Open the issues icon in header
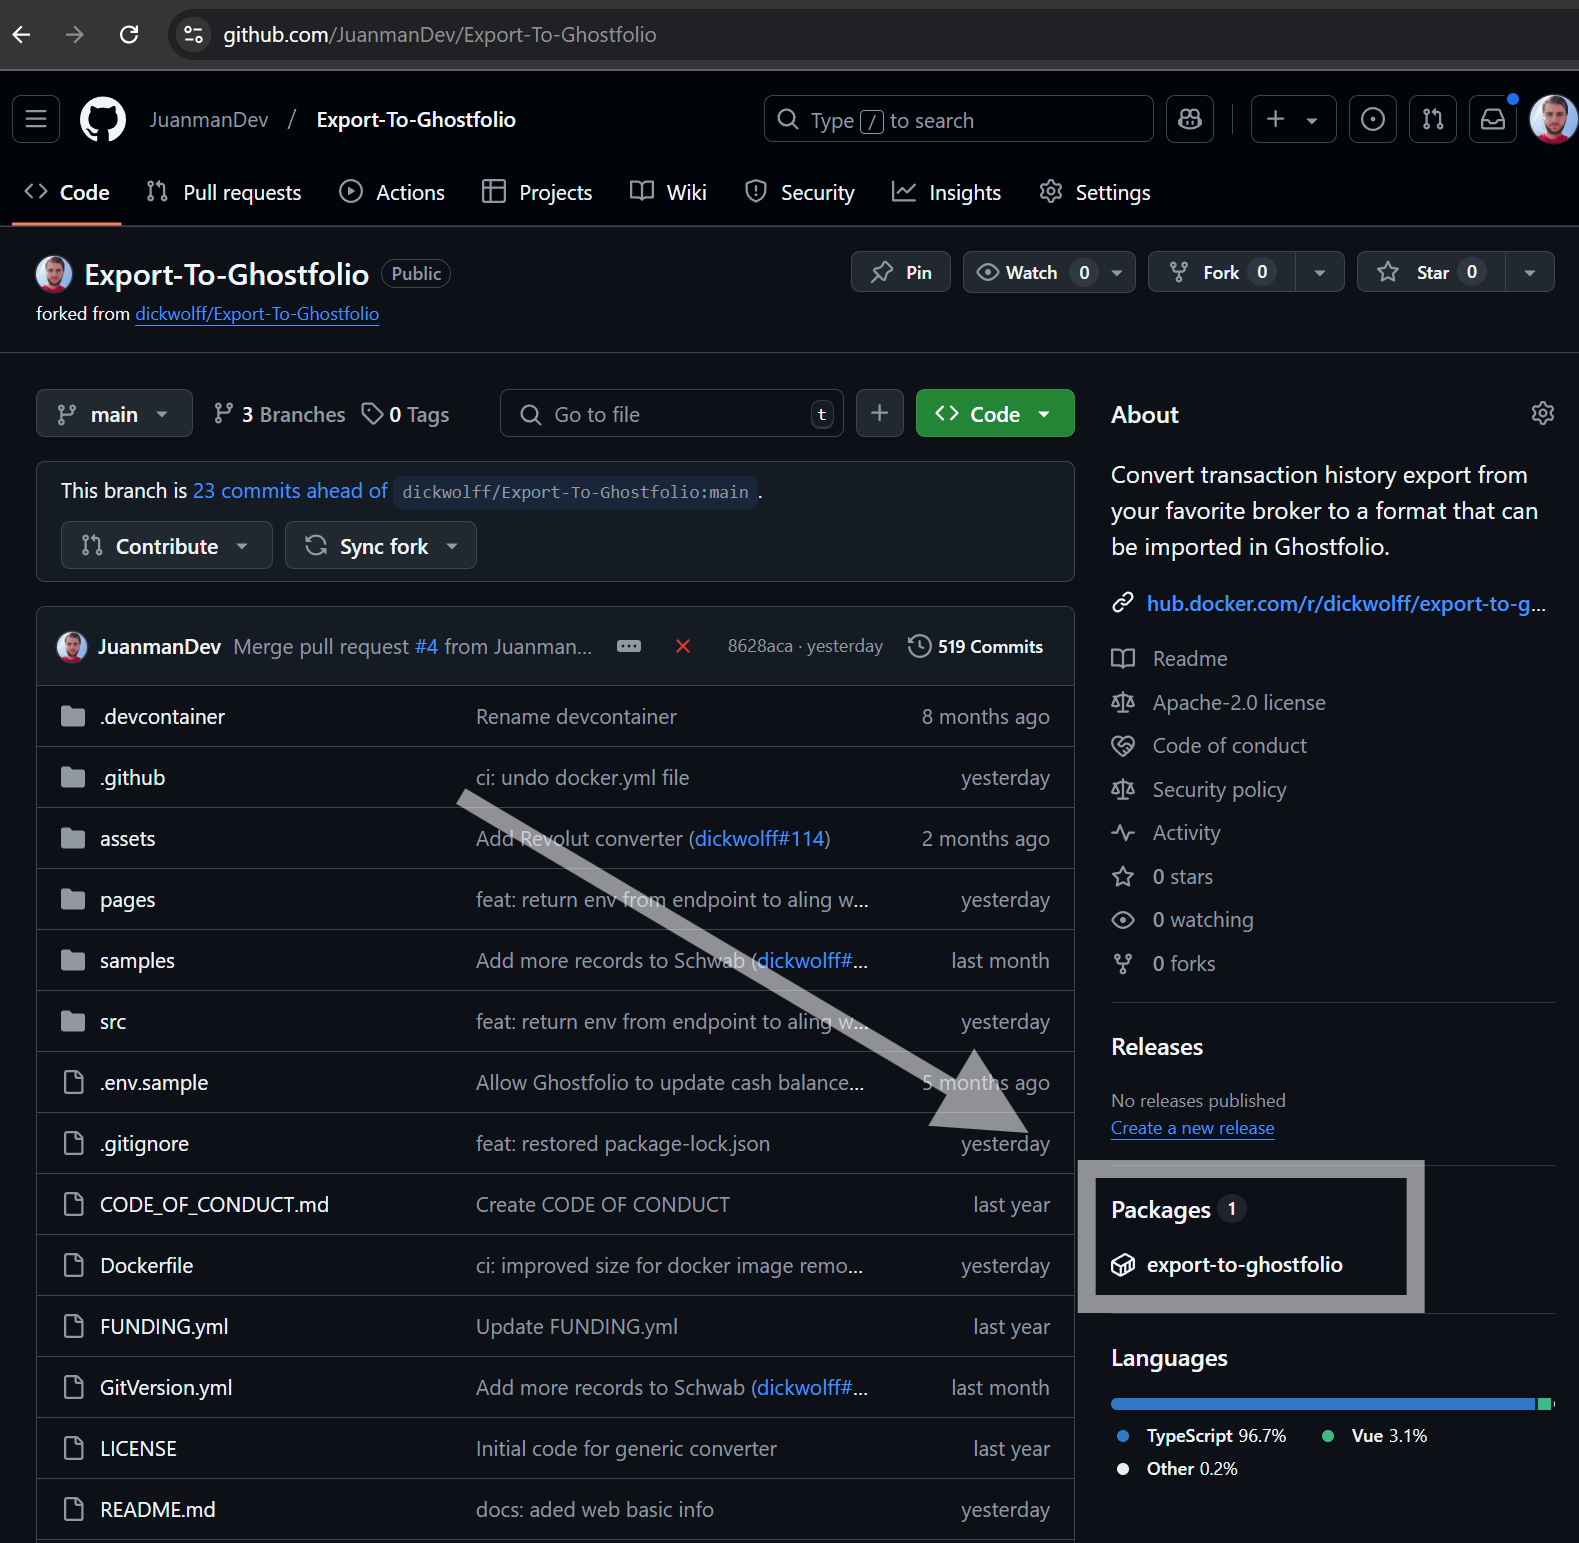This screenshot has height=1543, width=1579. (x=1373, y=120)
